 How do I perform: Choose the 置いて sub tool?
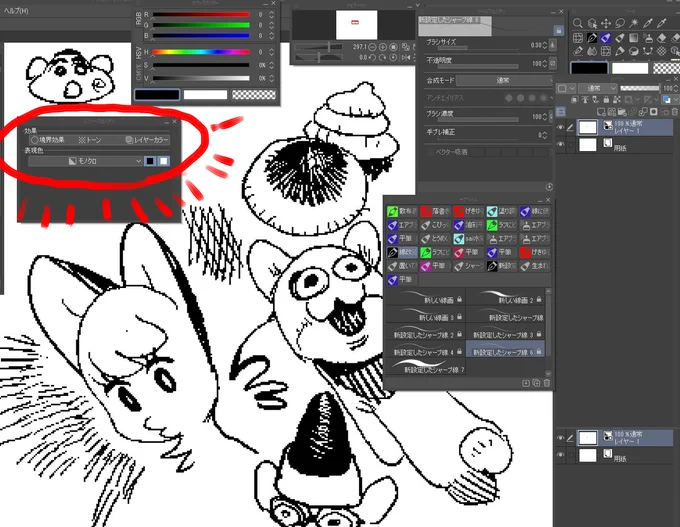point(402,265)
